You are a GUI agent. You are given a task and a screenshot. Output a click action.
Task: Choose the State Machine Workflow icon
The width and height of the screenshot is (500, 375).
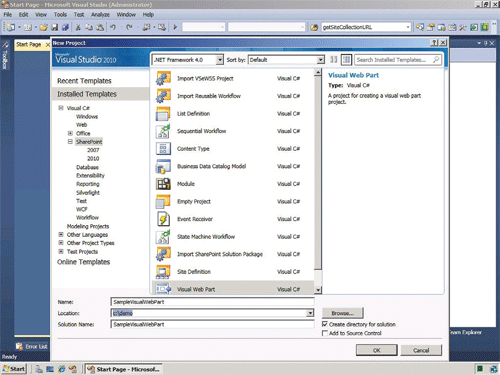click(163, 237)
